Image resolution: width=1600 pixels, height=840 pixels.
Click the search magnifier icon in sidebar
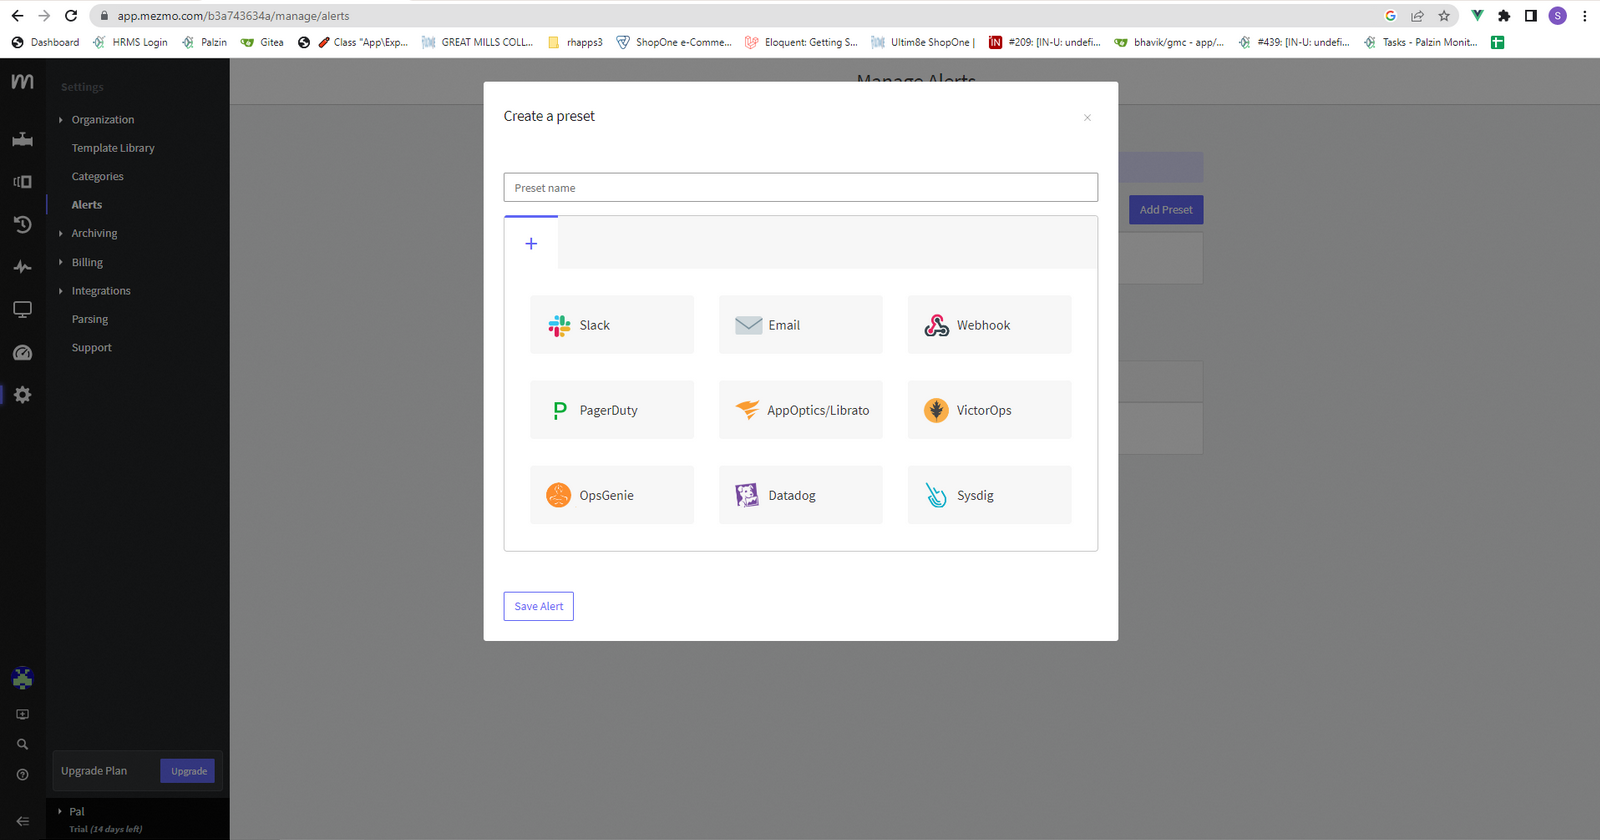tap(22, 745)
